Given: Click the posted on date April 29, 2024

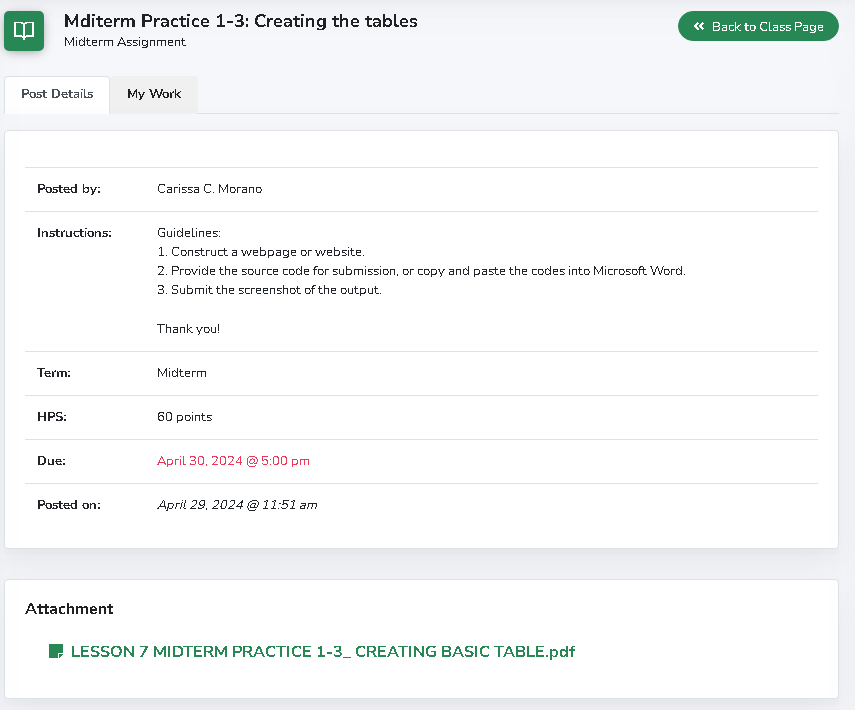Looking at the screenshot, I should pos(237,505).
